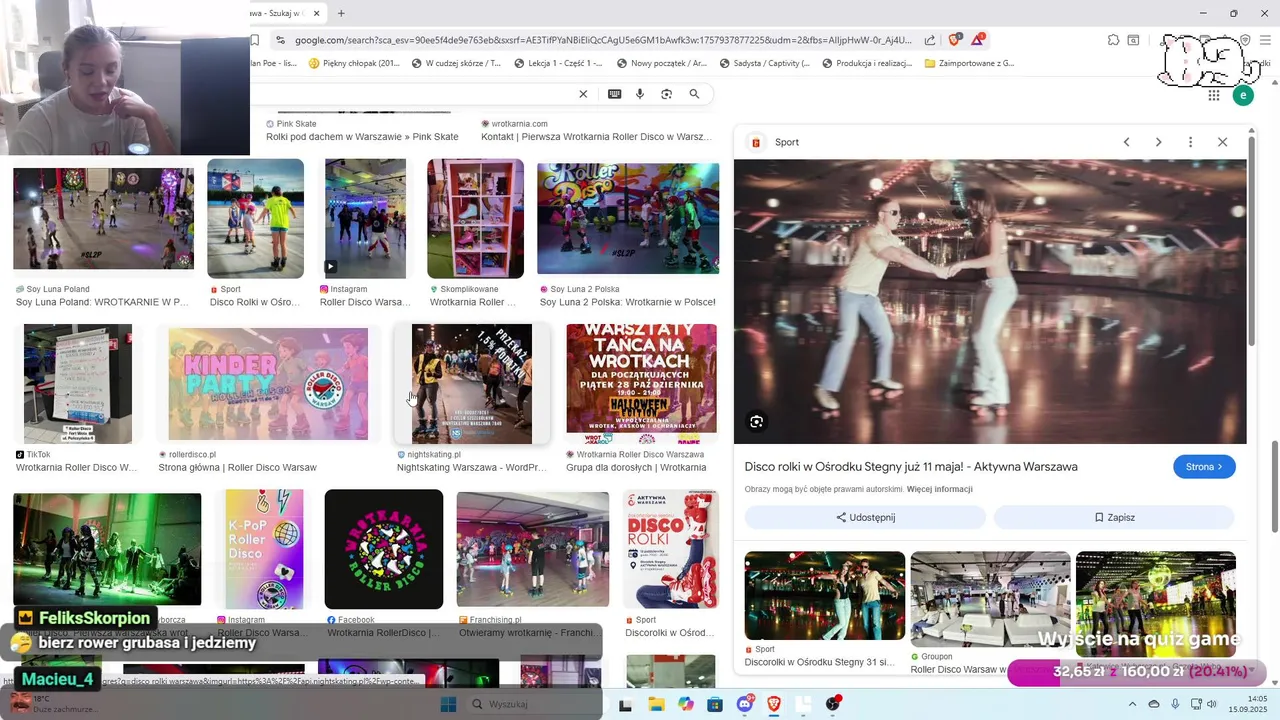The image size is (1280, 720).
Task: Open Franchising.pl Otwieramy wrotkarnię thumbnail
Action: pos(533,549)
